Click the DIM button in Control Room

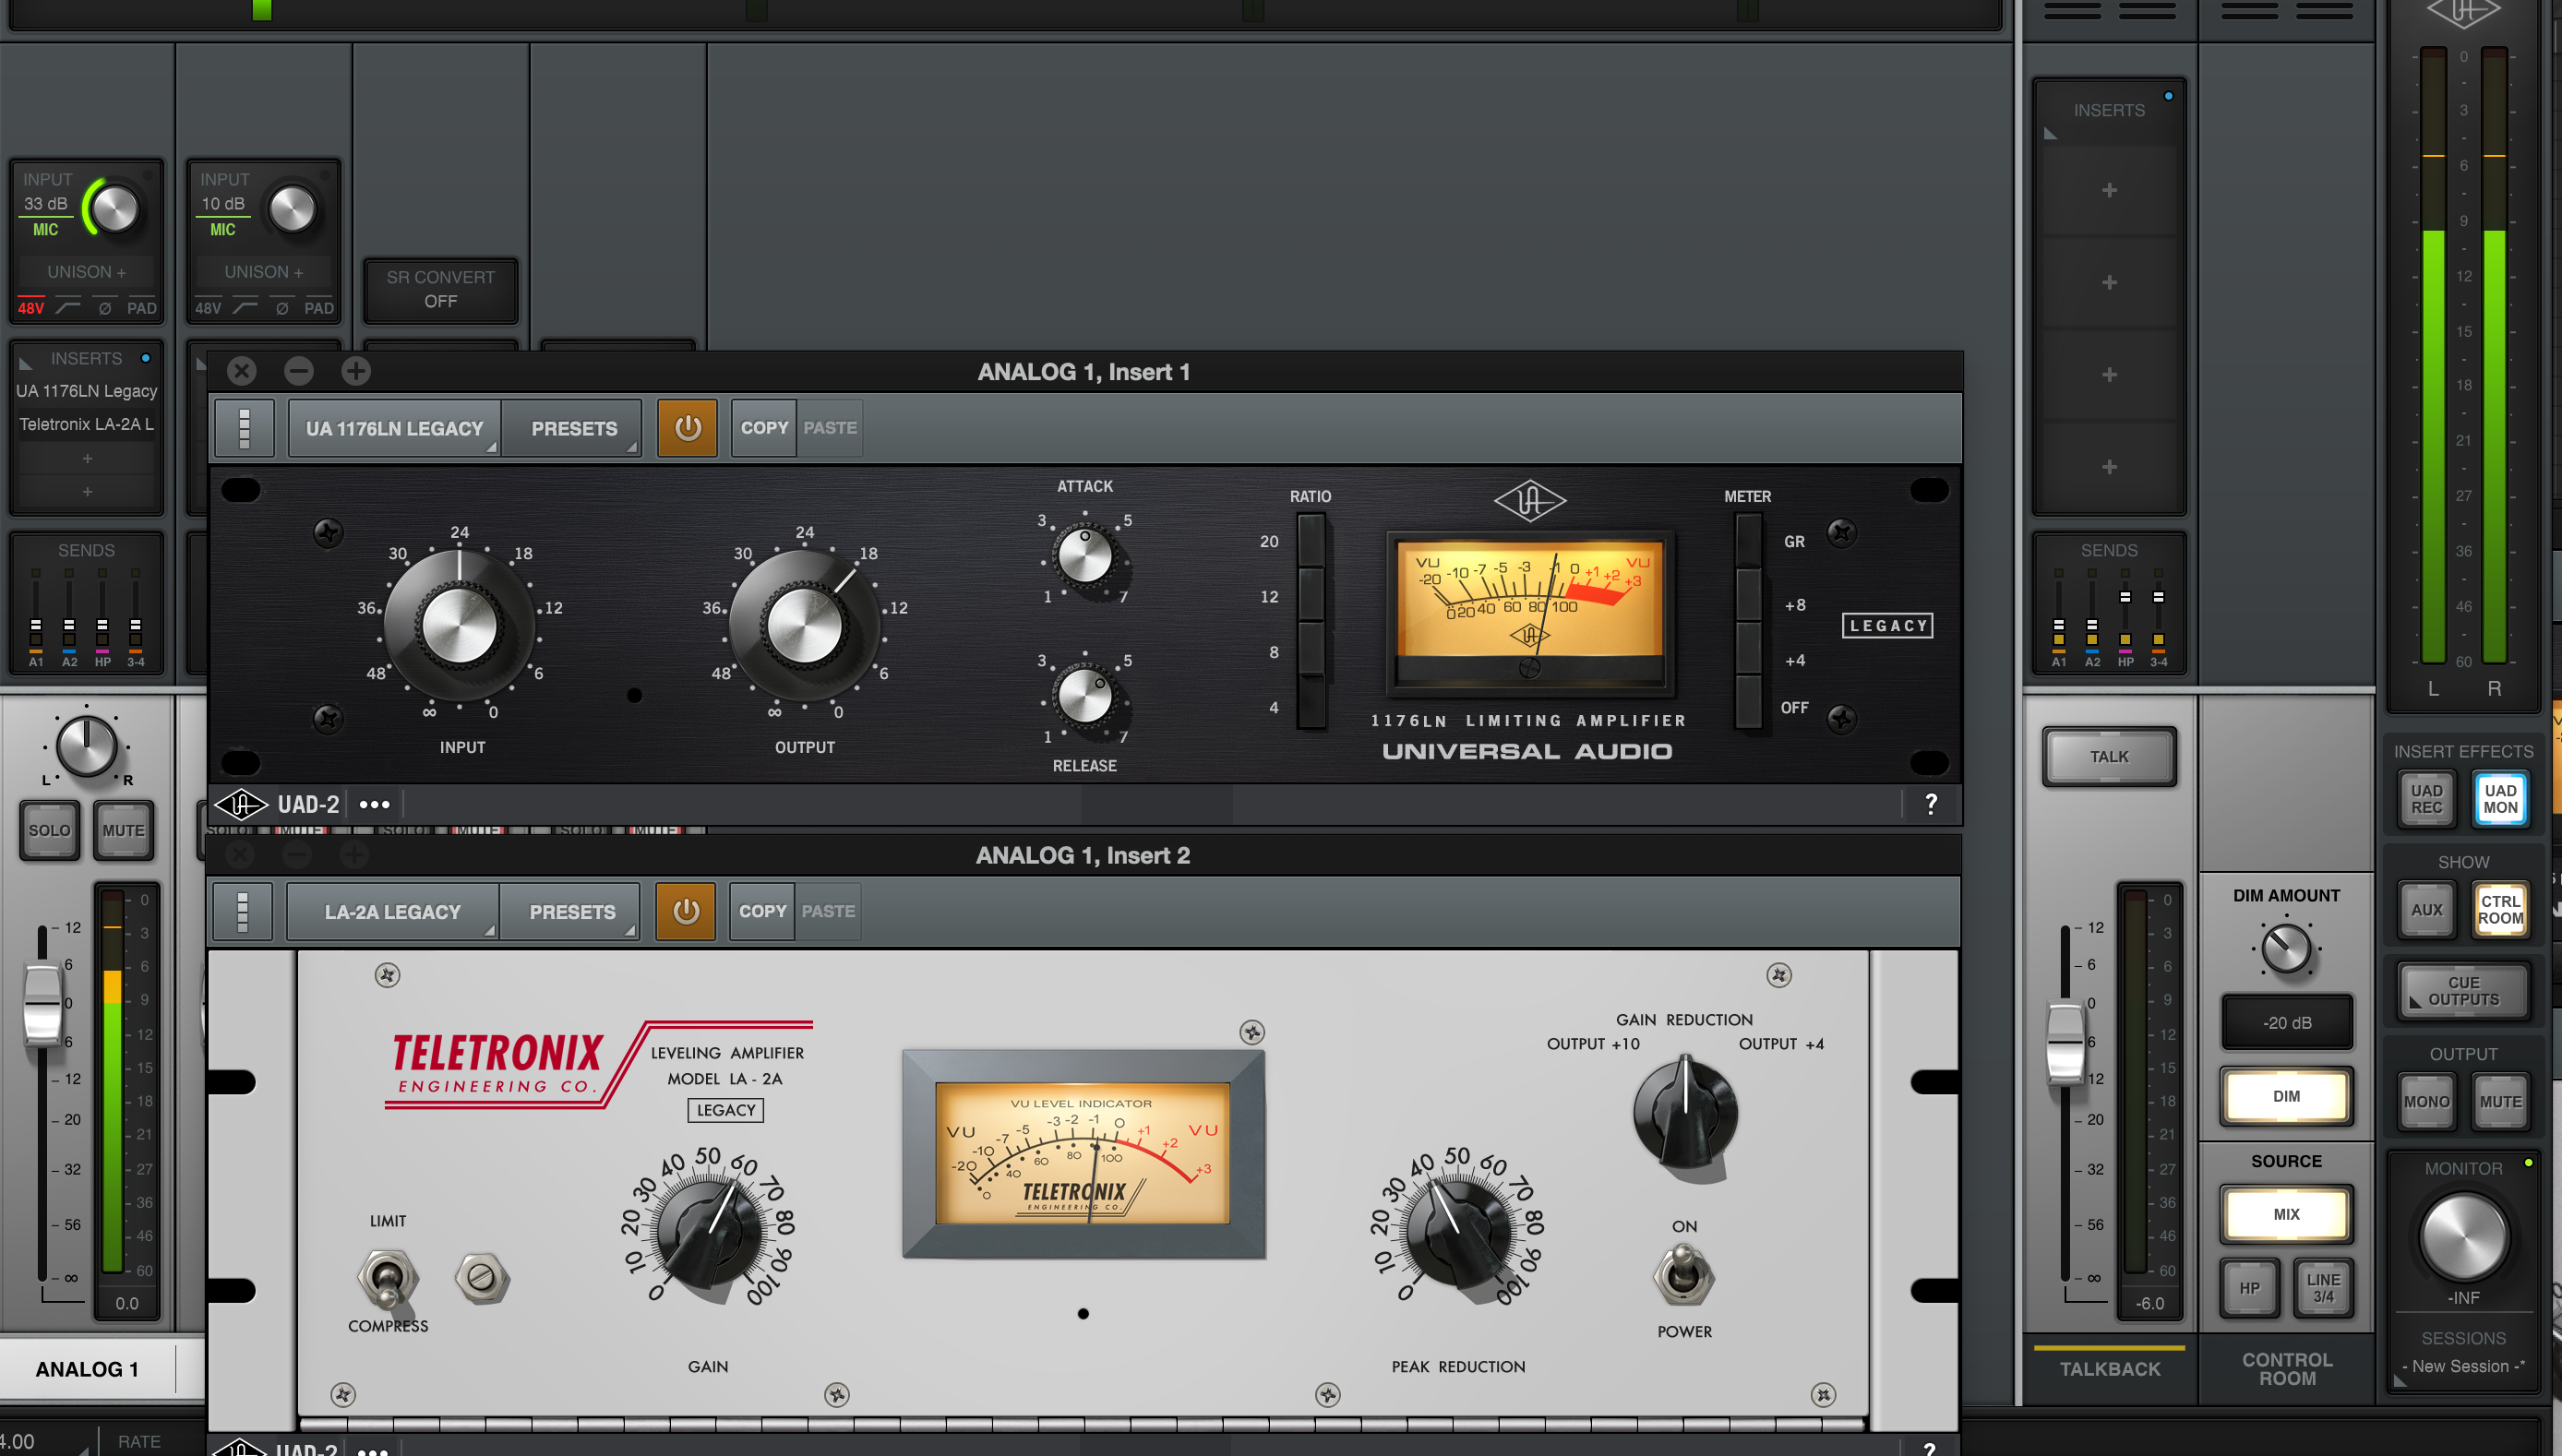point(2286,1095)
